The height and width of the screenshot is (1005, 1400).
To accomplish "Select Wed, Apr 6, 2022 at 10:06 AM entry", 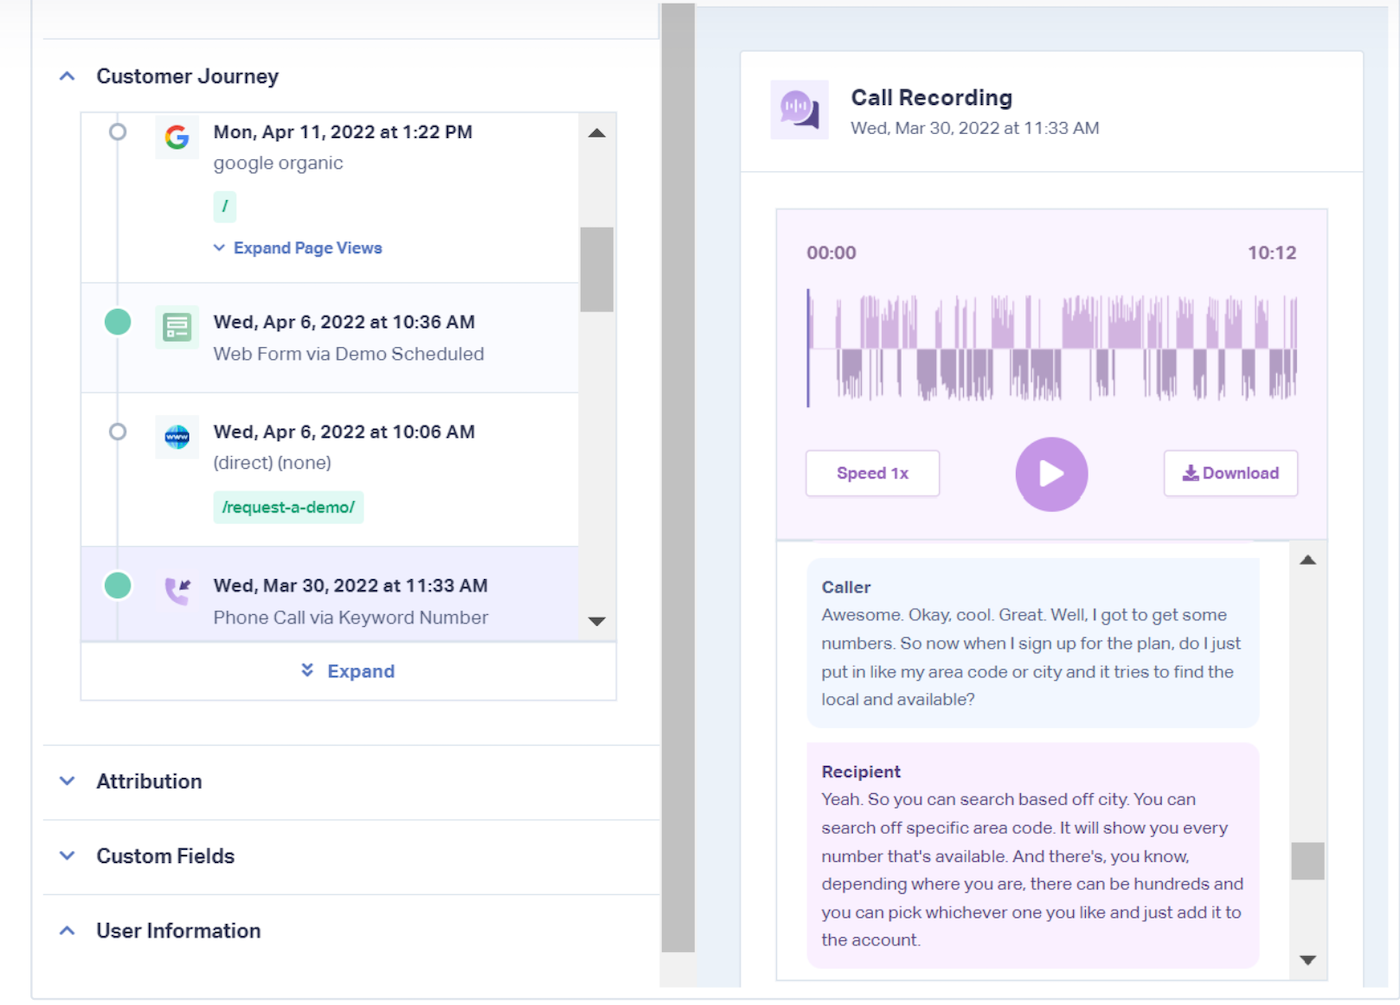I will [330, 470].
